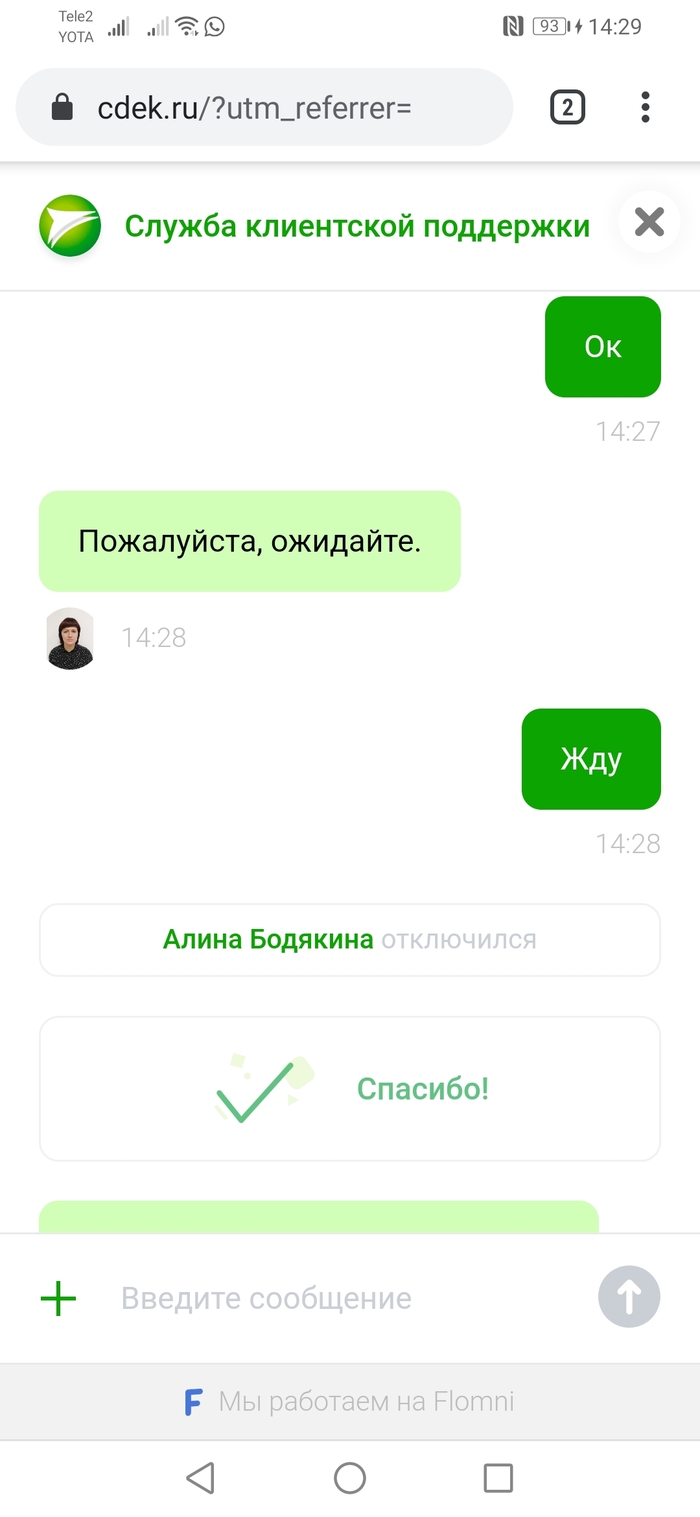Tap the Android back navigation button
The height and width of the screenshot is (1517, 700).
201,1478
